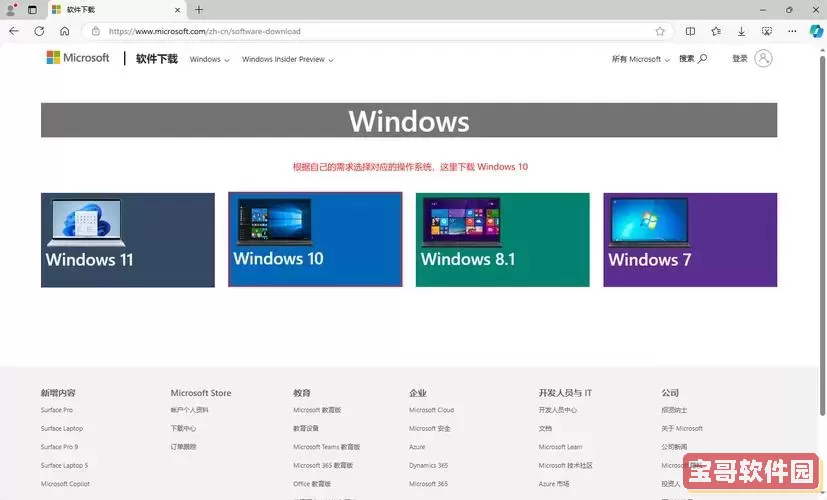Viewport: 827px width, 500px height.
Task: Select the Windows 8.1 tile
Action: click(503, 240)
